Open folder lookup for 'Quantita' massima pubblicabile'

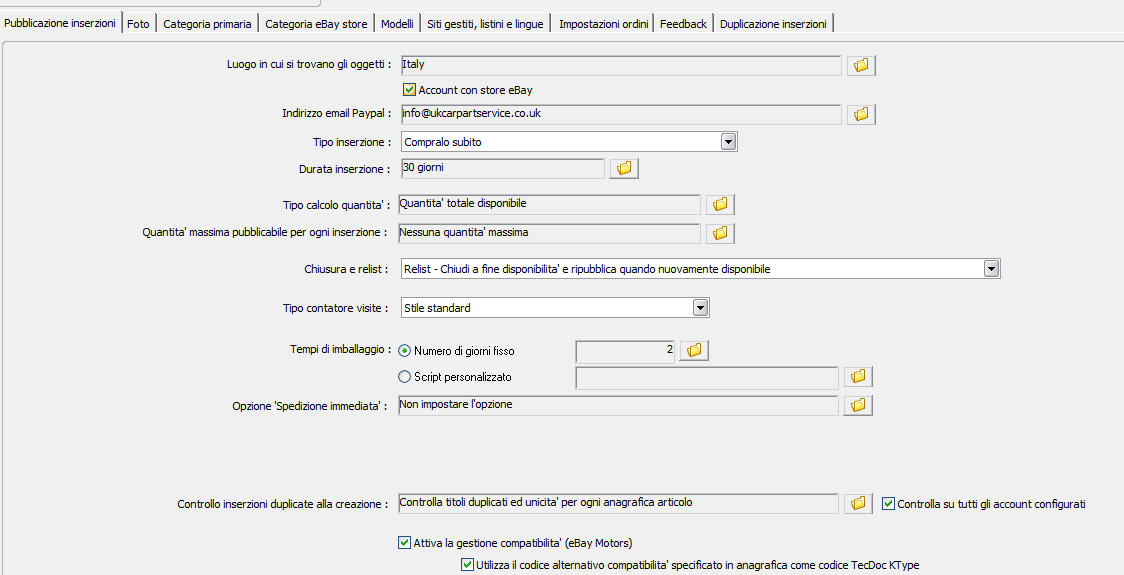[720, 234]
